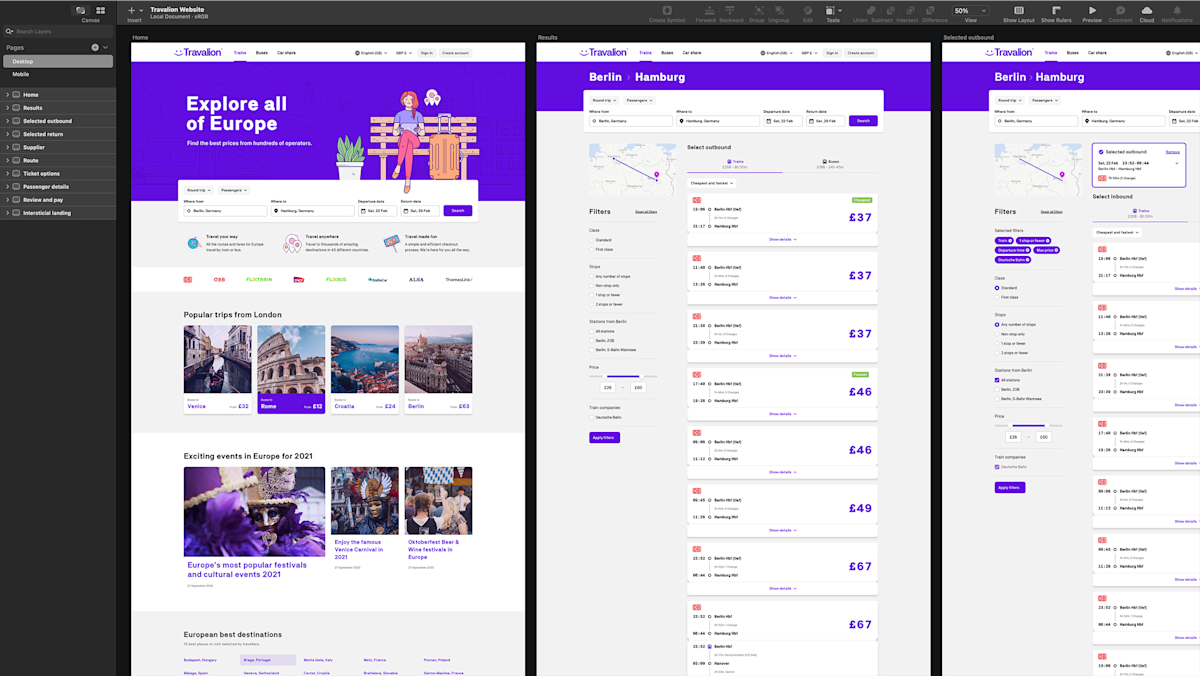1200x676 pixels.
Task: Check All stations box in Results filters
Action: pos(592,331)
